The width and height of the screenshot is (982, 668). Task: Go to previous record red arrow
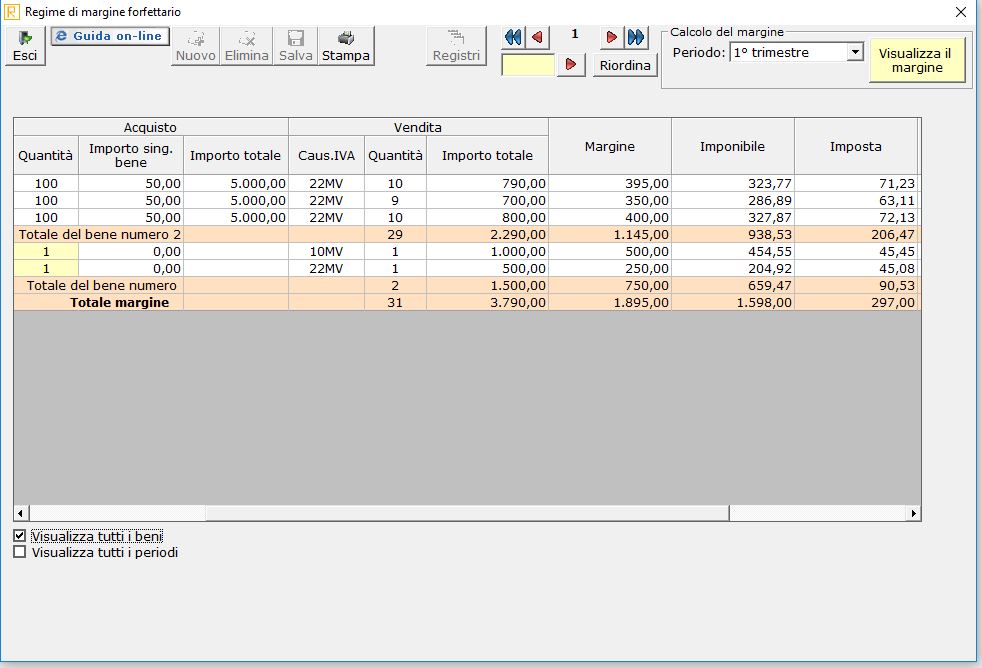538,37
